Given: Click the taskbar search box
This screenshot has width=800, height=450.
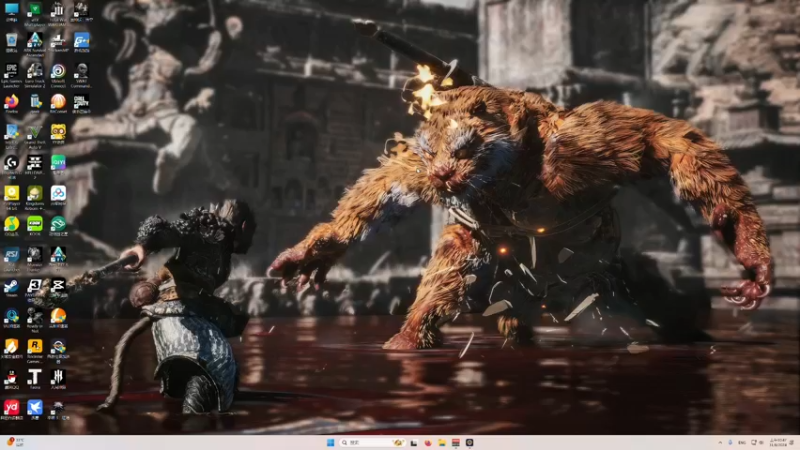Looking at the screenshot, I should [x=373, y=442].
